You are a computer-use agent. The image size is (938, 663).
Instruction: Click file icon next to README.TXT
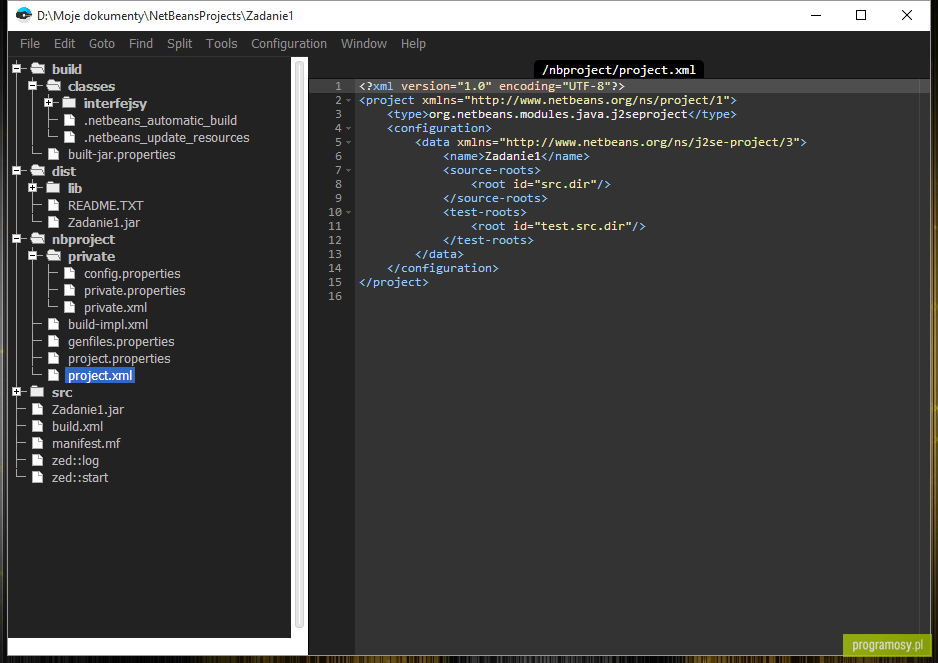pos(53,205)
